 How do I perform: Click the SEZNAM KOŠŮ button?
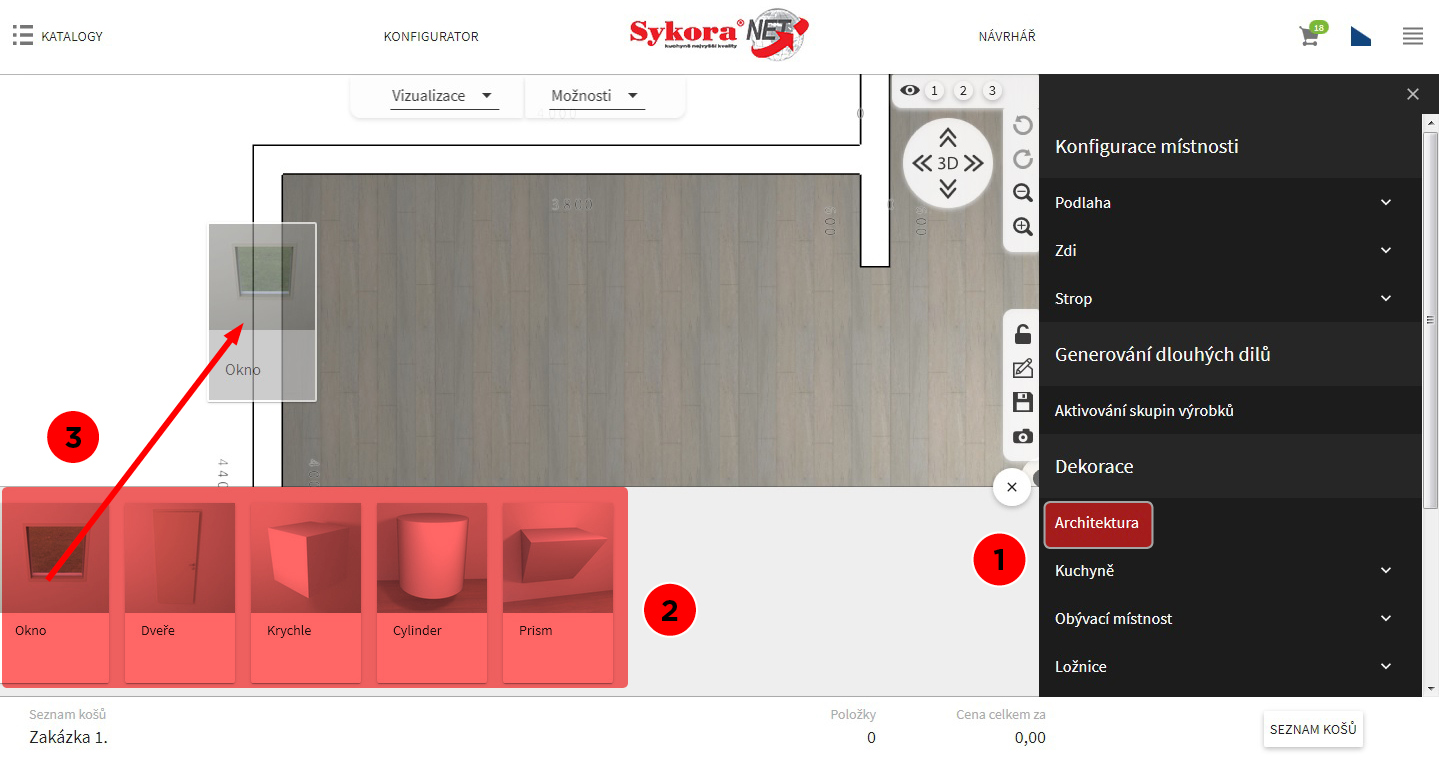tap(1312, 730)
